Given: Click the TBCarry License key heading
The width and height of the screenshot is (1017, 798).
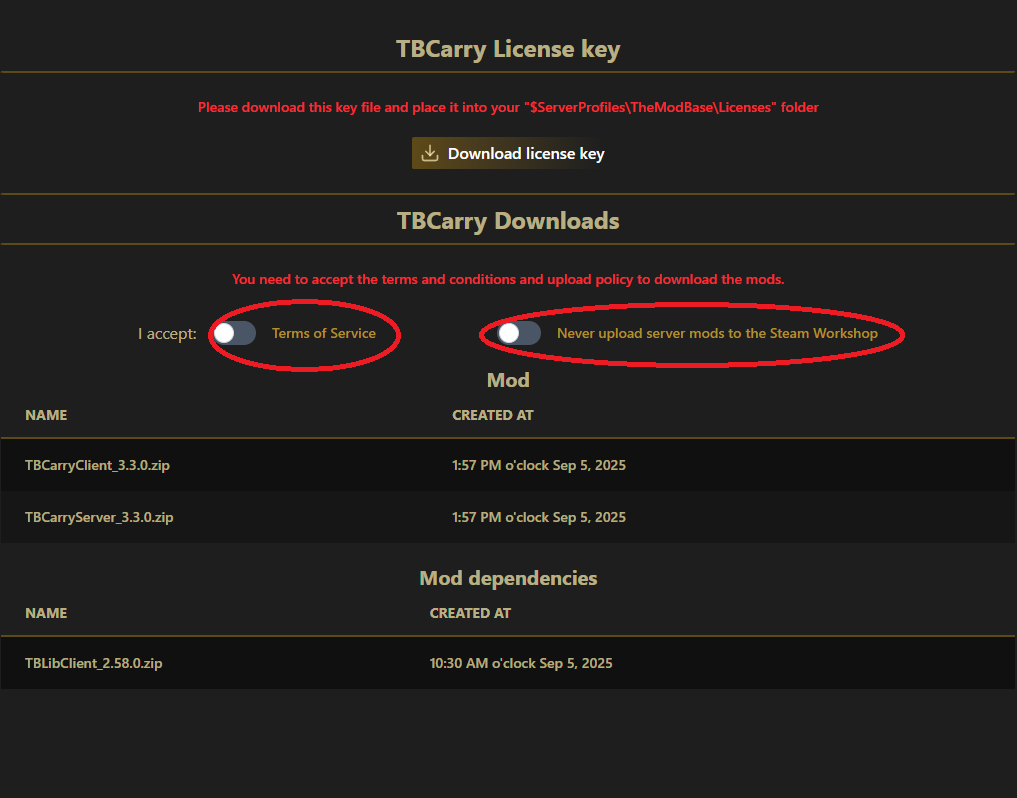Looking at the screenshot, I should [x=508, y=49].
